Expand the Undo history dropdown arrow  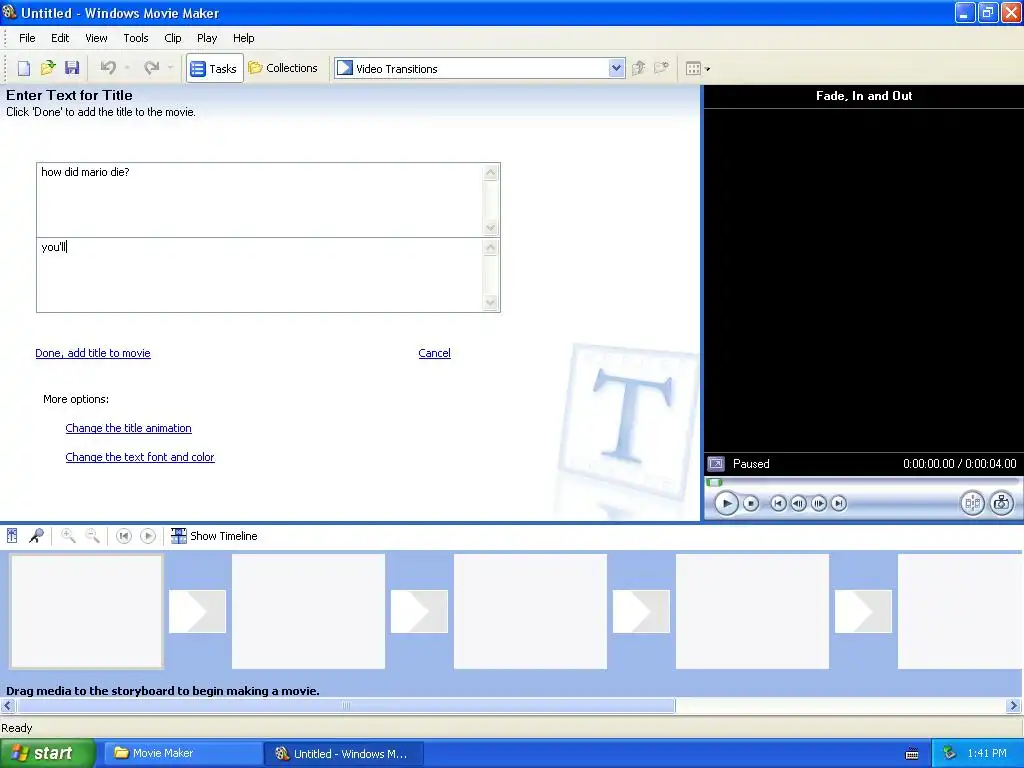(x=127, y=68)
